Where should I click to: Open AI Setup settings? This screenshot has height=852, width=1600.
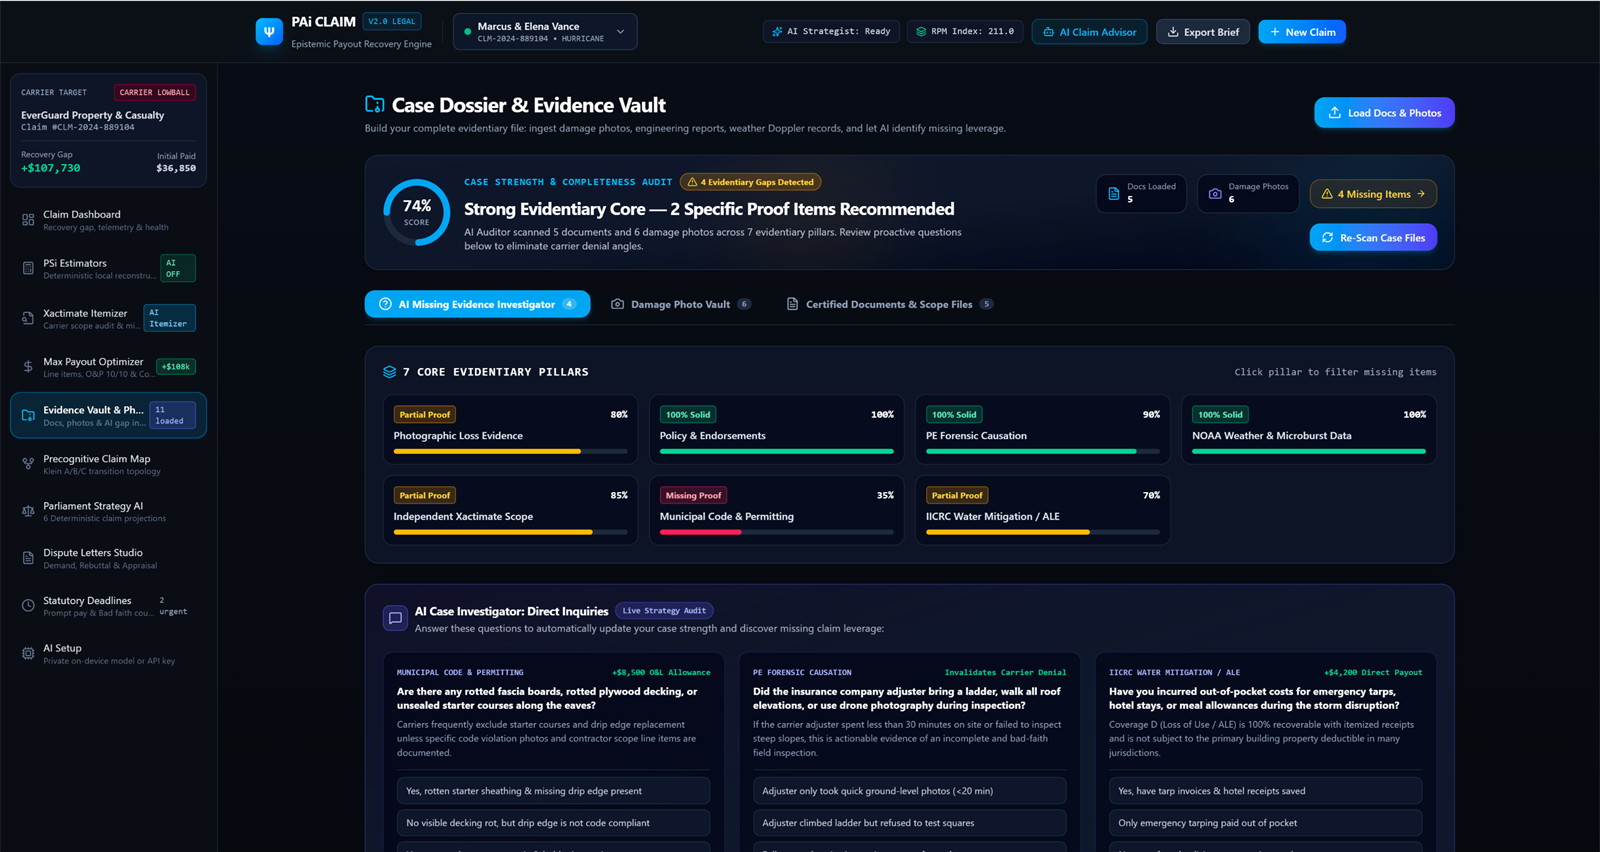(x=108, y=653)
